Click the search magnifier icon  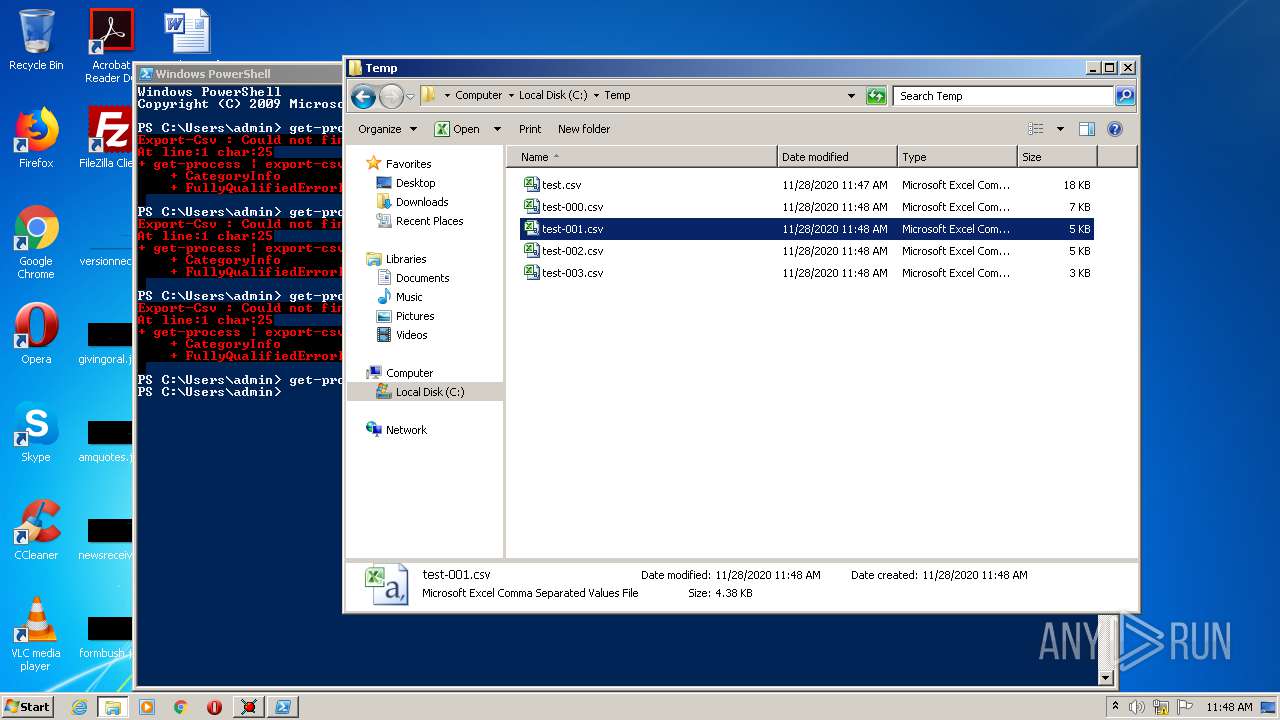pos(1125,96)
